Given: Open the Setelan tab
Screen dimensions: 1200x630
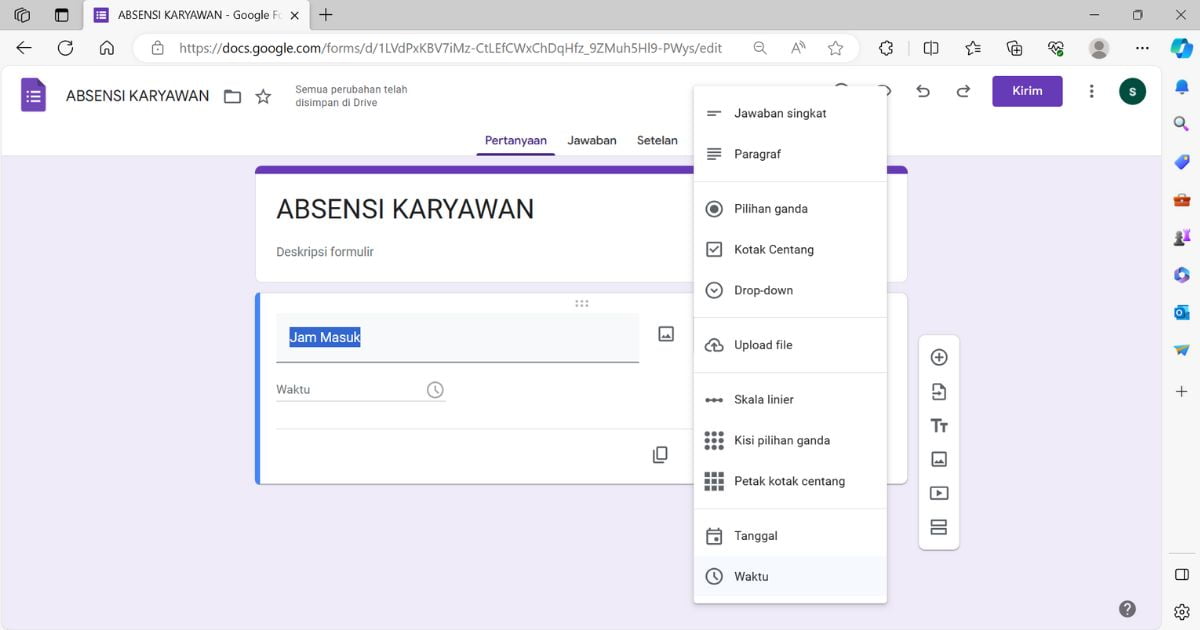Looking at the screenshot, I should [x=657, y=141].
